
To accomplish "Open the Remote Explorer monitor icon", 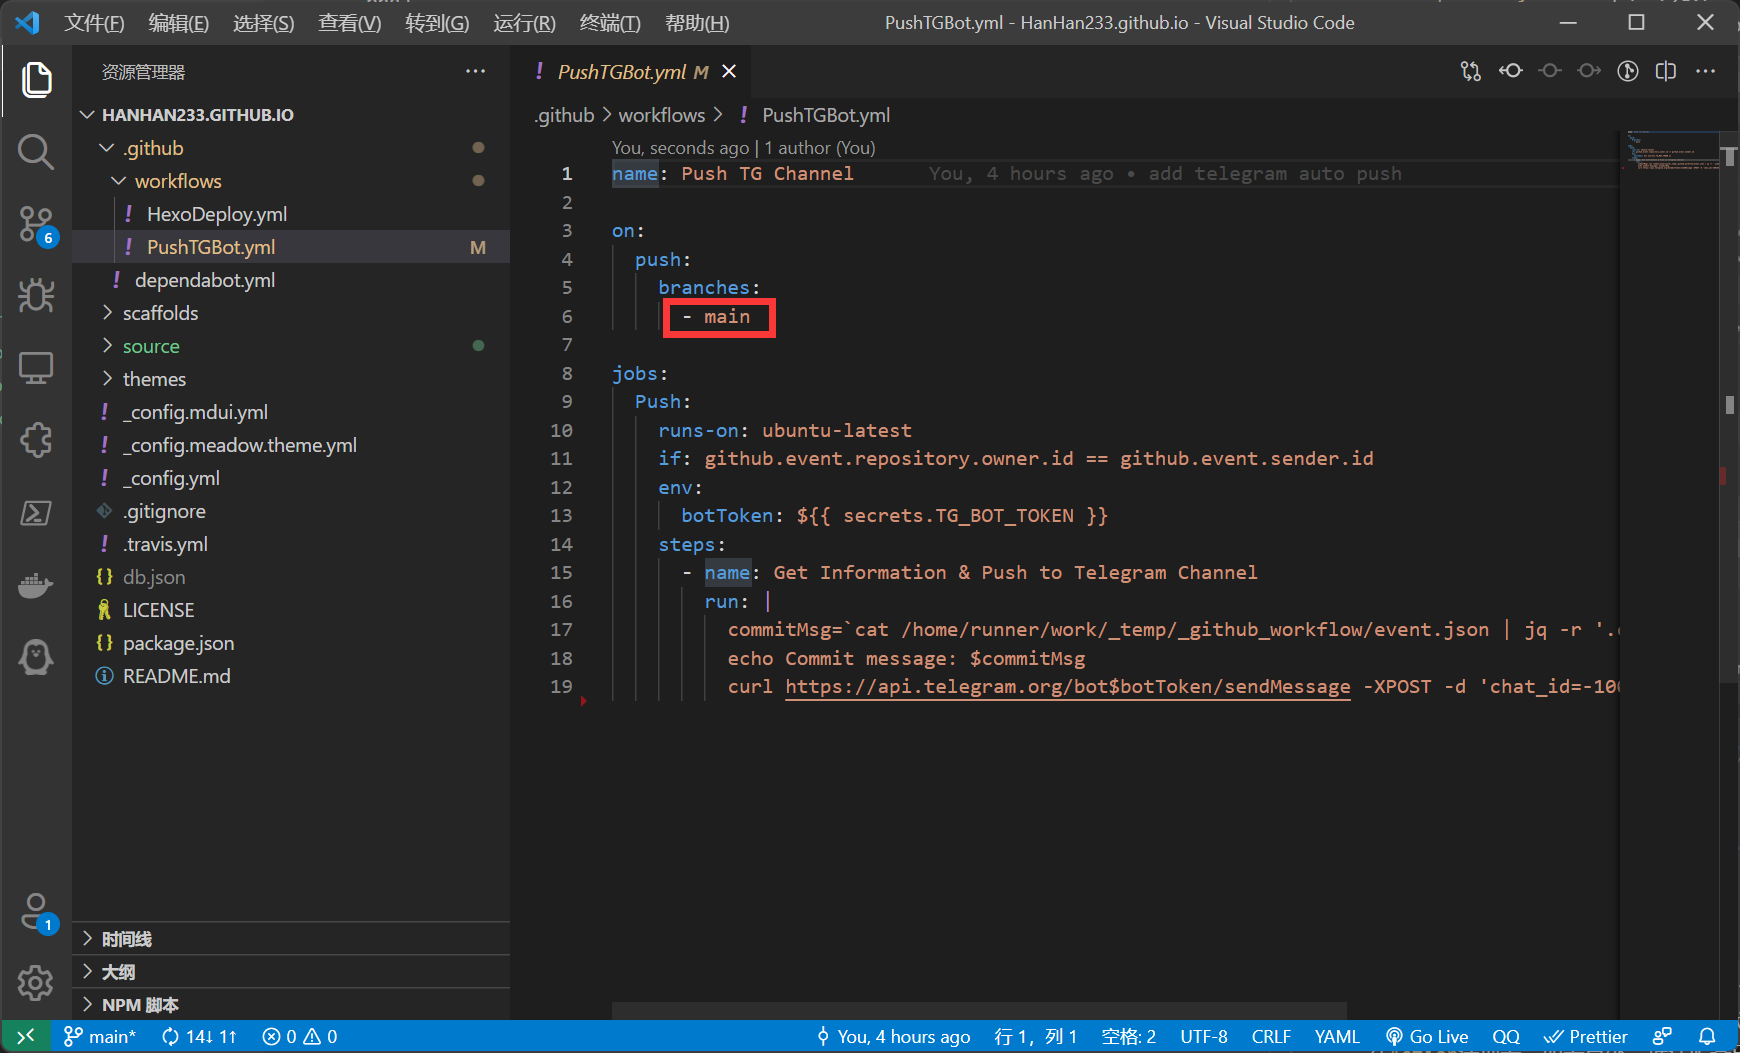I will 36,368.
